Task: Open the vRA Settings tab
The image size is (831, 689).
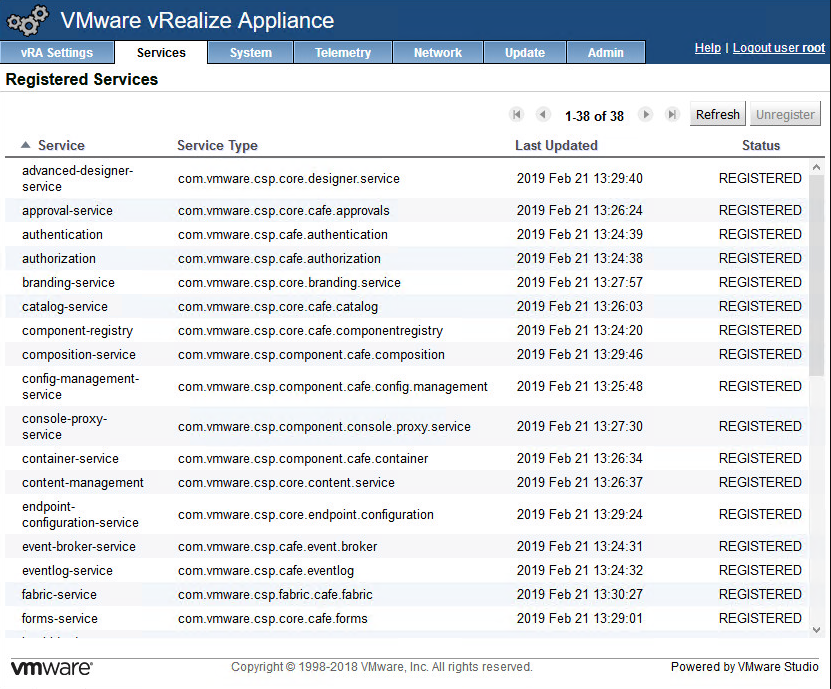Action: (57, 53)
